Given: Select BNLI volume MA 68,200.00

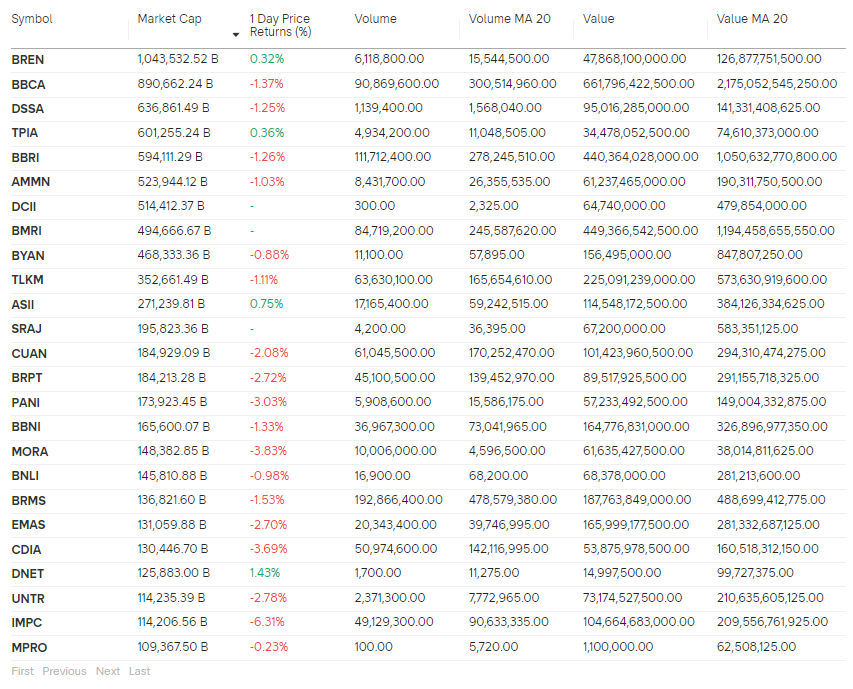Looking at the screenshot, I should [498, 475].
